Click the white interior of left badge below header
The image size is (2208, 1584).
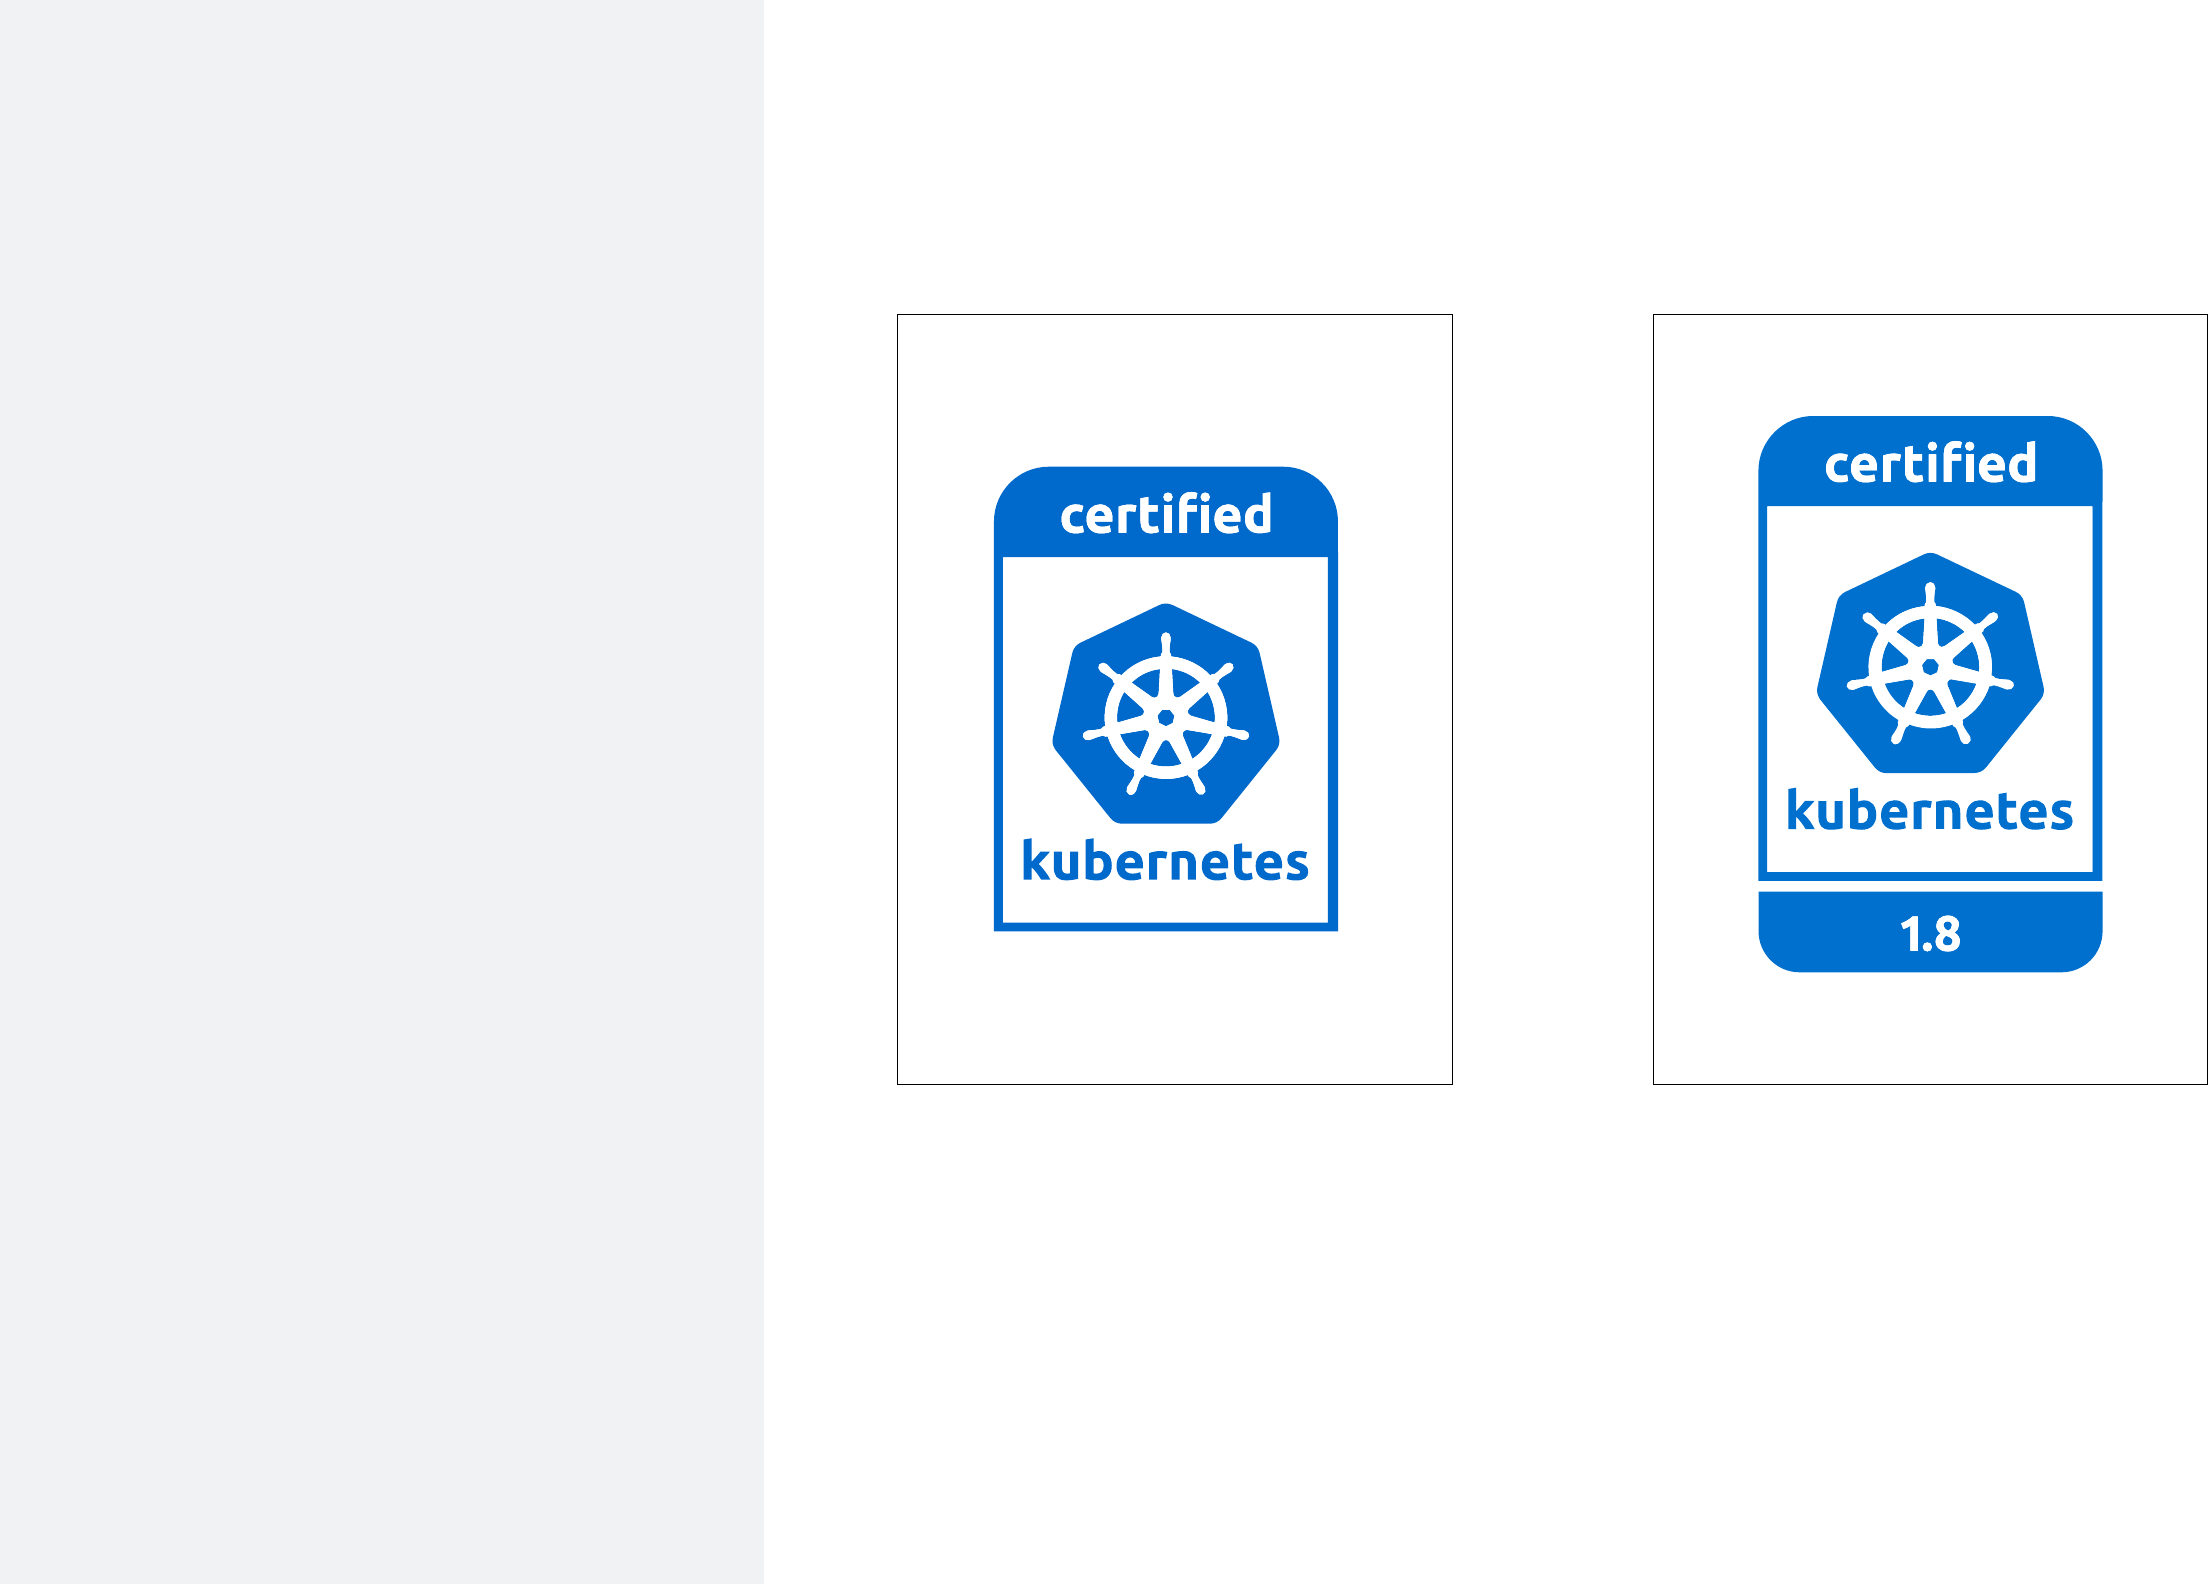click(1166, 582)
